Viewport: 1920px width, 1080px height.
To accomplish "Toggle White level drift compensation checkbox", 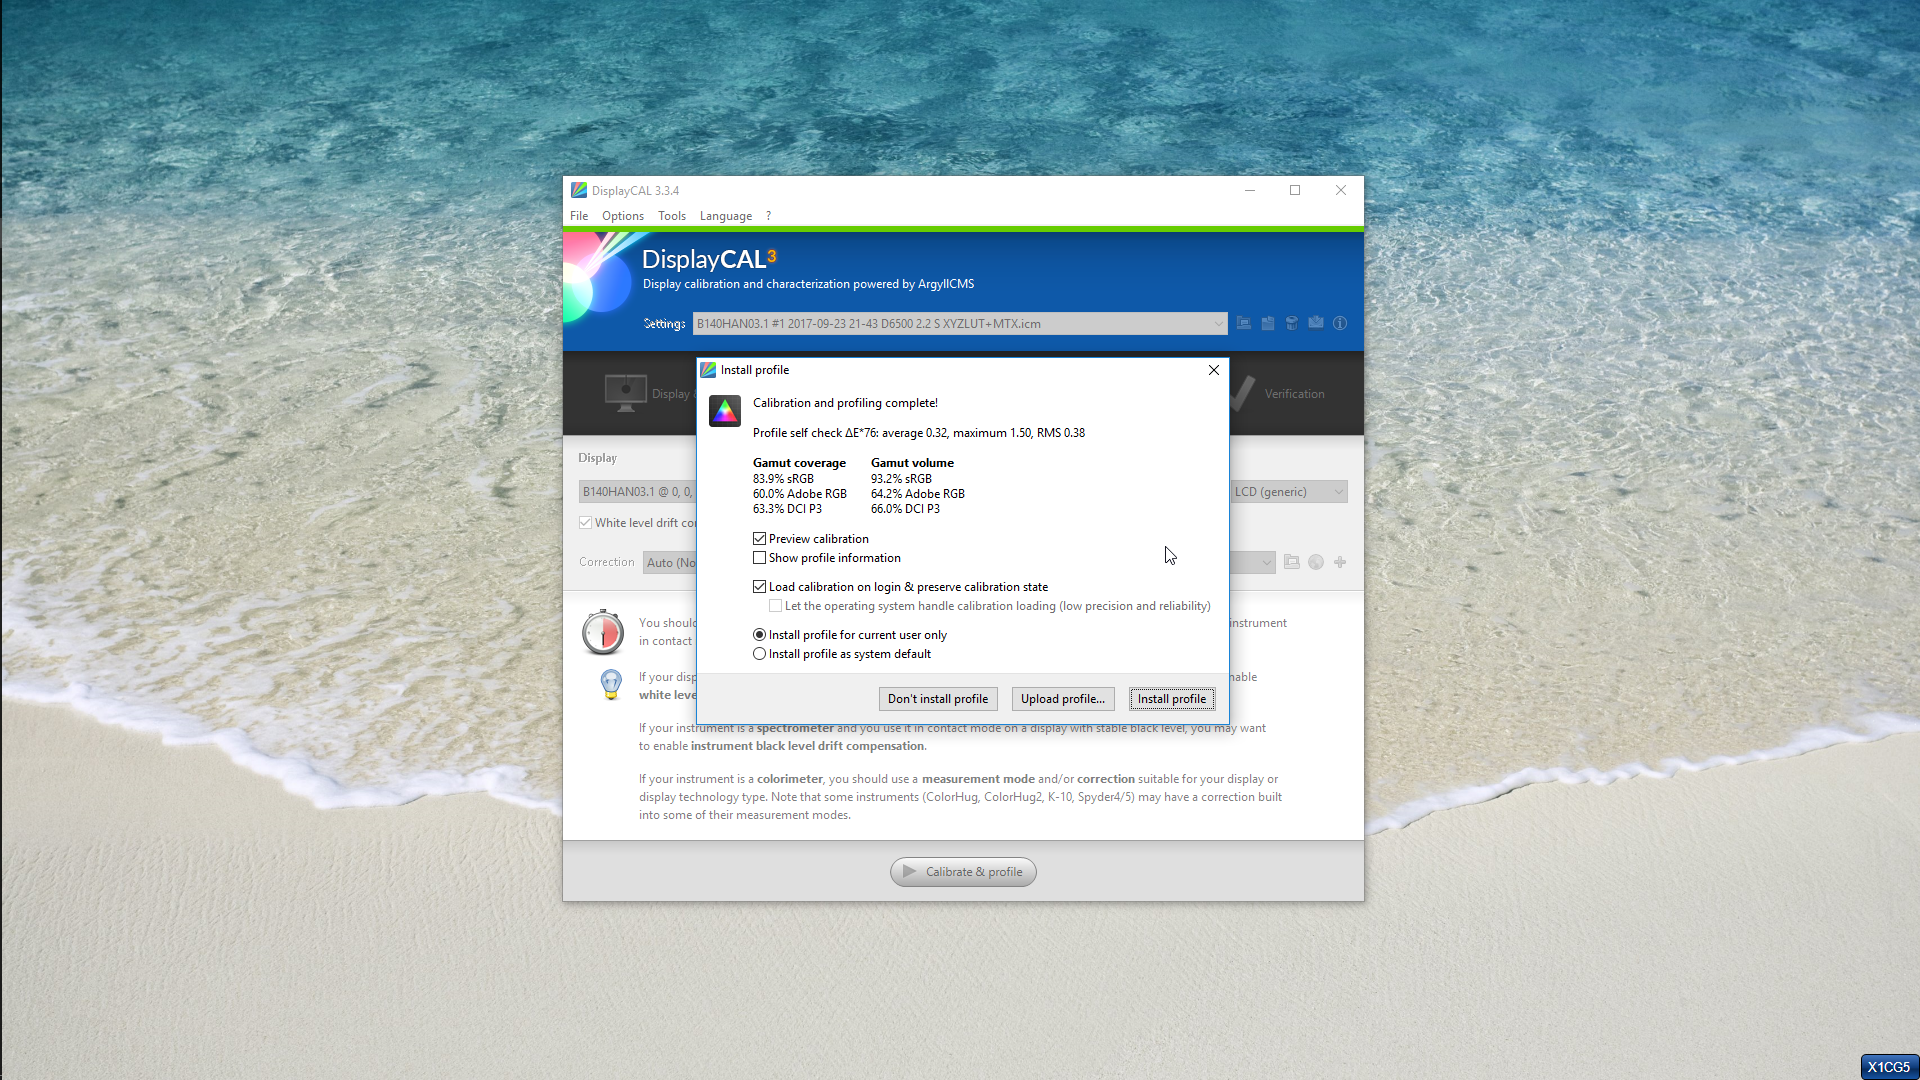I will (x=586, y=523).
